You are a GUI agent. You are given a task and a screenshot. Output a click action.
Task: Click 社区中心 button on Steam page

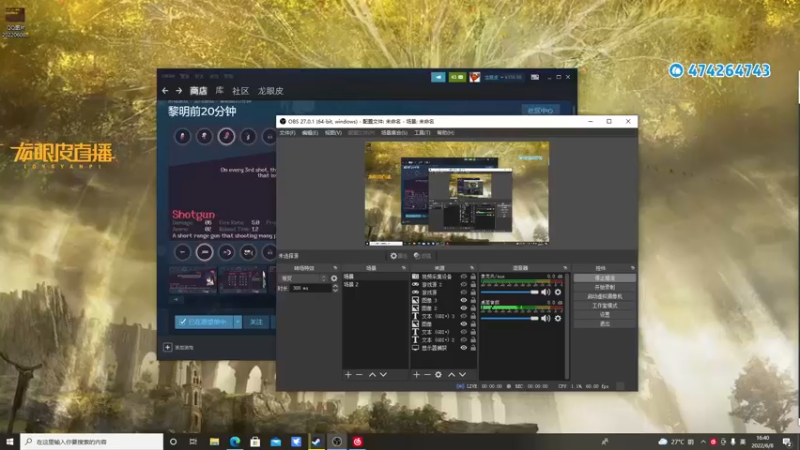[x=540, y=110]
